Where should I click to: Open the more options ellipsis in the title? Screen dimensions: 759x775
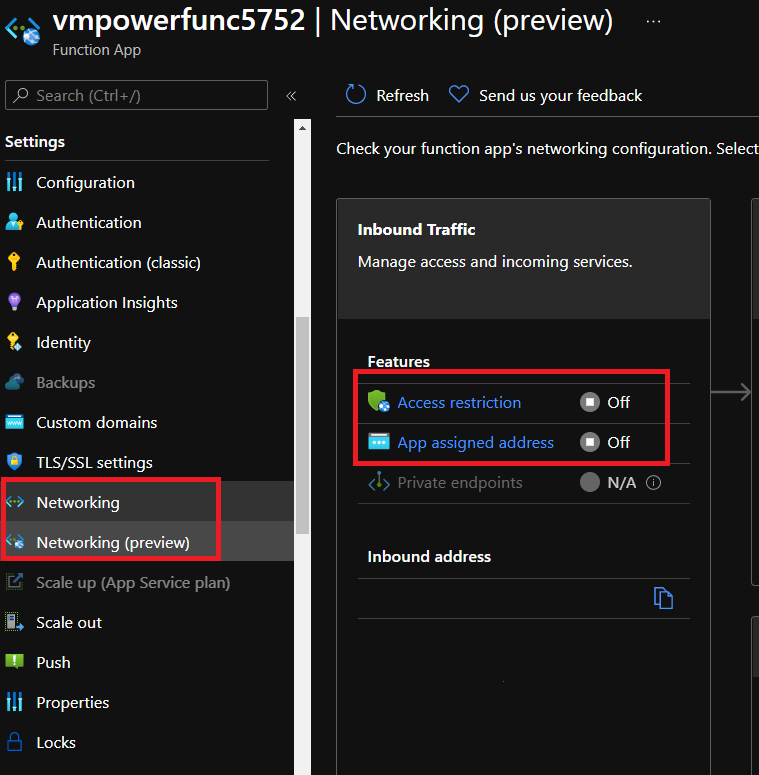[653, 22]
